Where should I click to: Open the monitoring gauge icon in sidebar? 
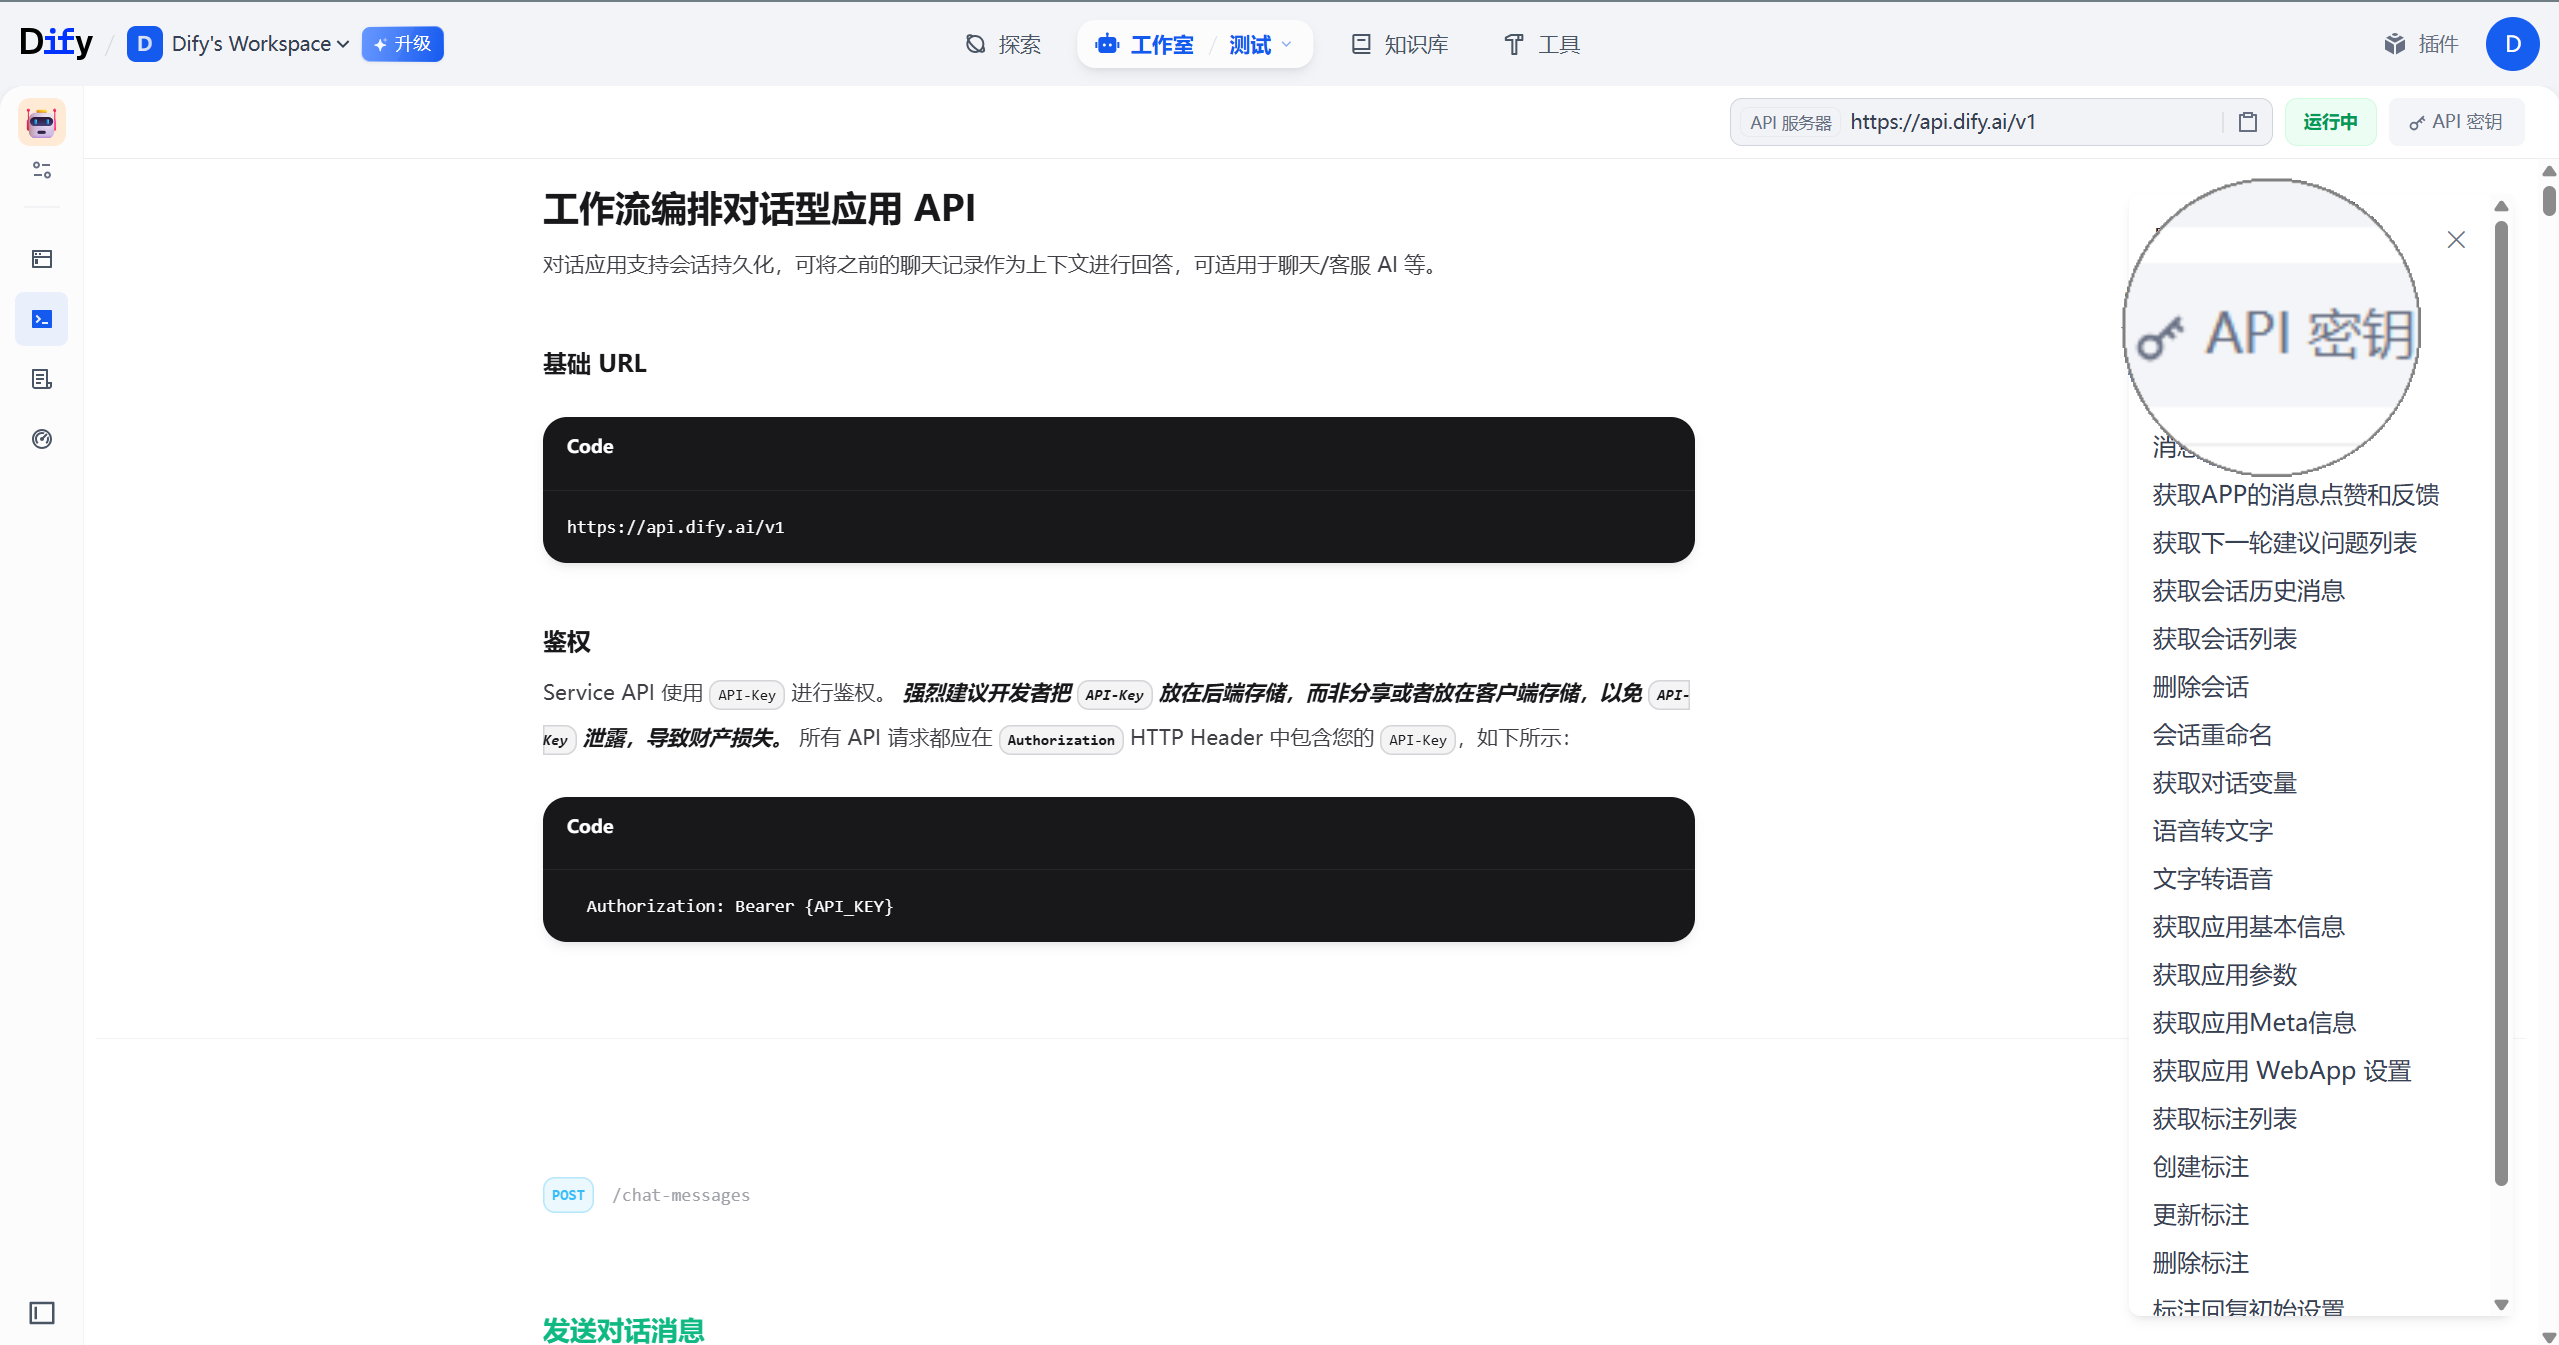click(42, 439)
